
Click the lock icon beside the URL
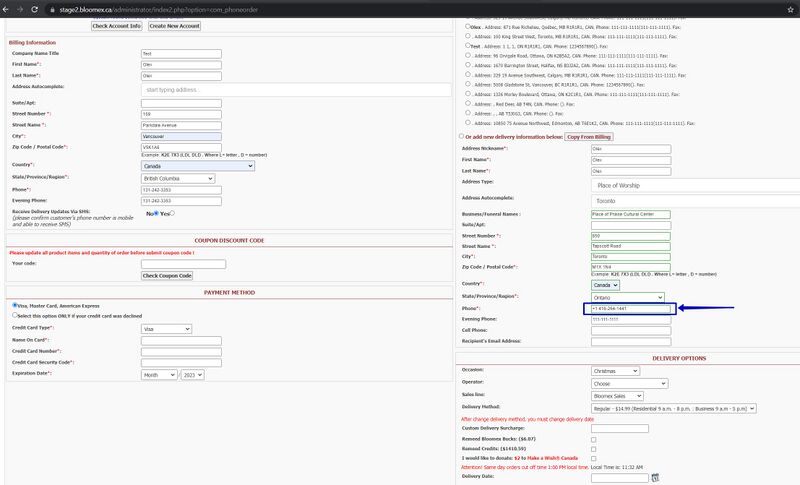(52, 10)
